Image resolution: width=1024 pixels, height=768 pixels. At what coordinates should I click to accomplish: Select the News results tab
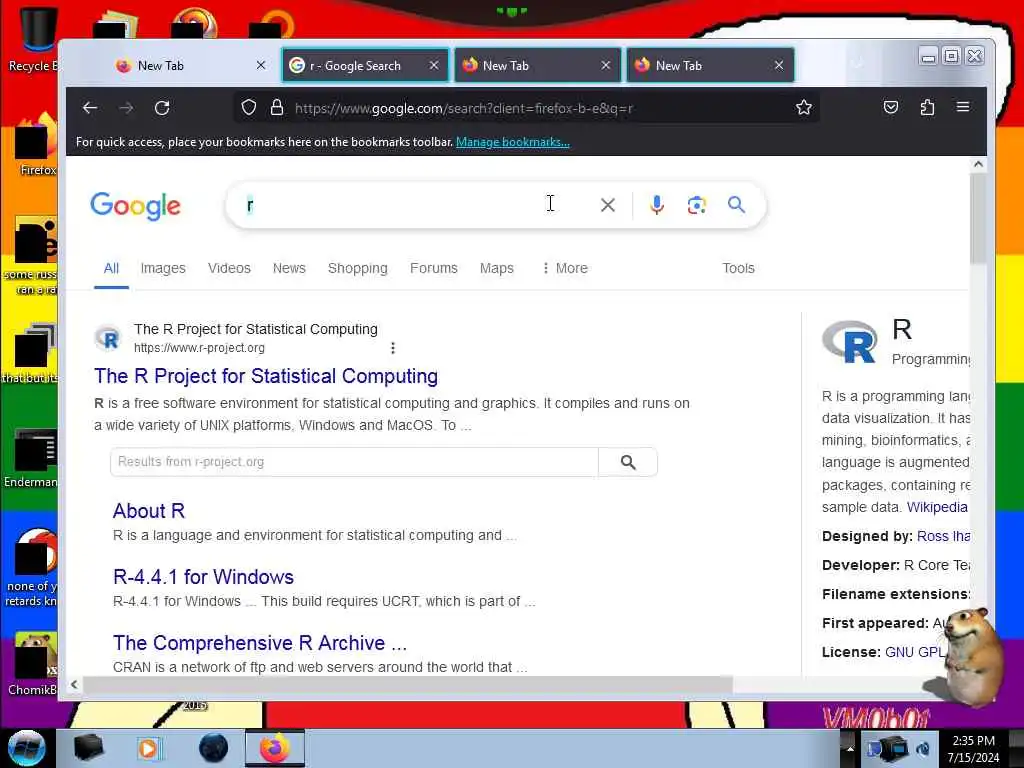point(289,268)
